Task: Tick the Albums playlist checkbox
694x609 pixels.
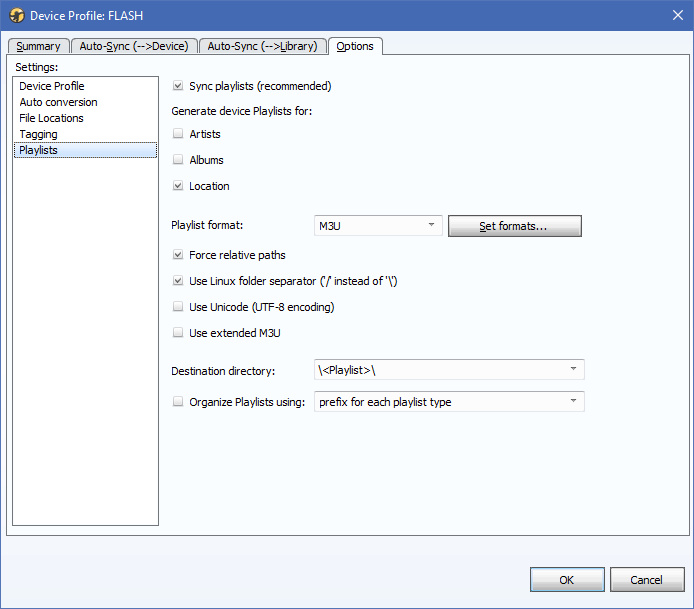Action: (178, 160)
